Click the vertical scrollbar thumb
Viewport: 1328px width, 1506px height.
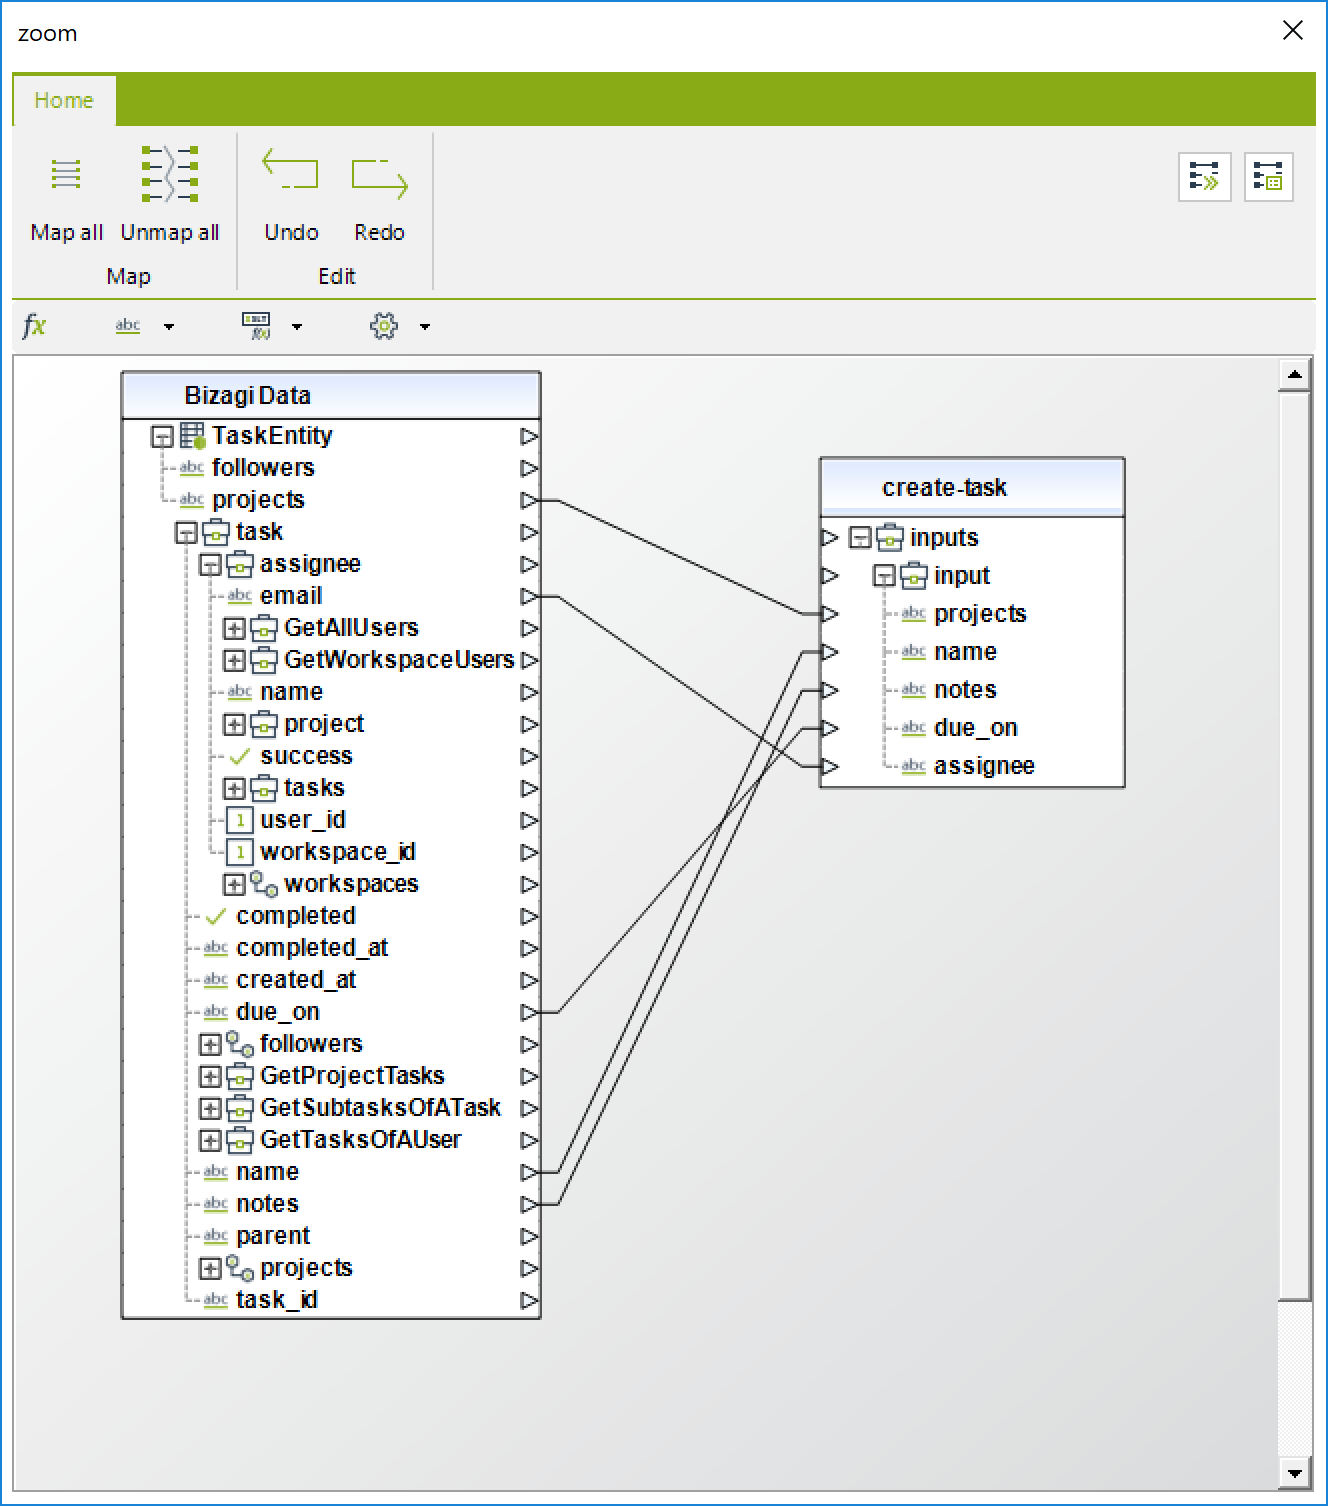(1294, 846)
